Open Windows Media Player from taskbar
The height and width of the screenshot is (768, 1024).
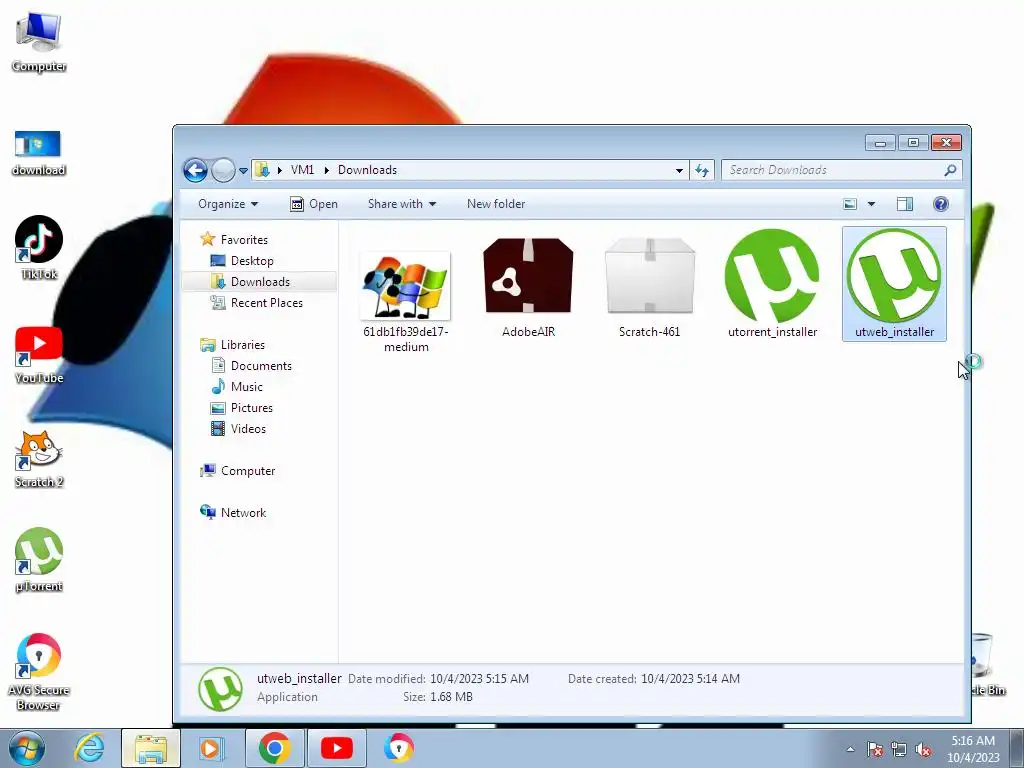[x=210, y=748]
